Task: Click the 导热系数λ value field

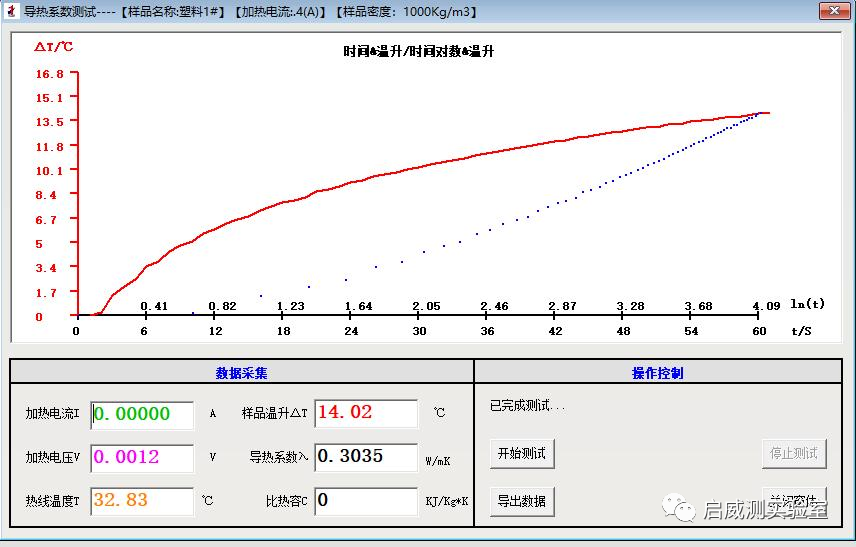Action: pyautogui.click(x=366, y=457)
